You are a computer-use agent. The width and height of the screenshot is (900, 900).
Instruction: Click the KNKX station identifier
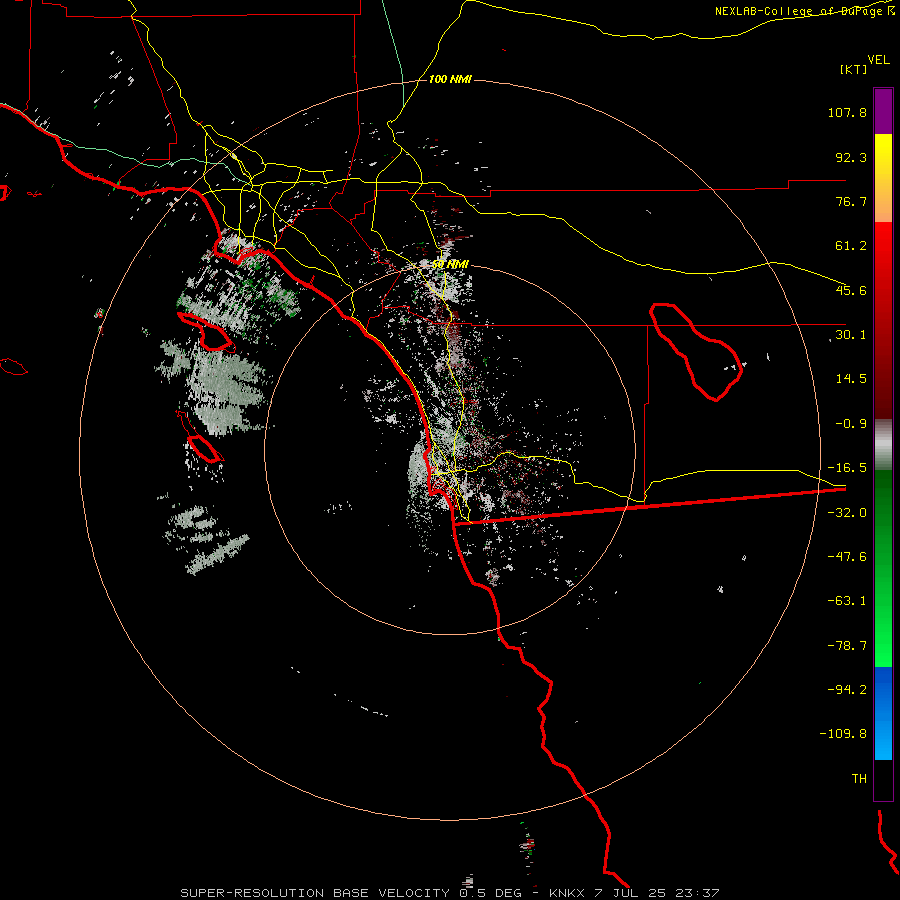coord(567,893)
